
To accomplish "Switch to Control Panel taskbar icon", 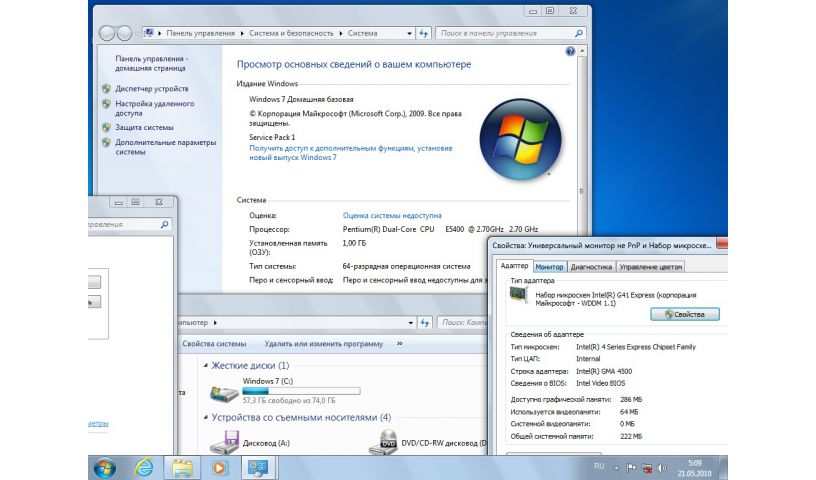I will coord(258,468).
